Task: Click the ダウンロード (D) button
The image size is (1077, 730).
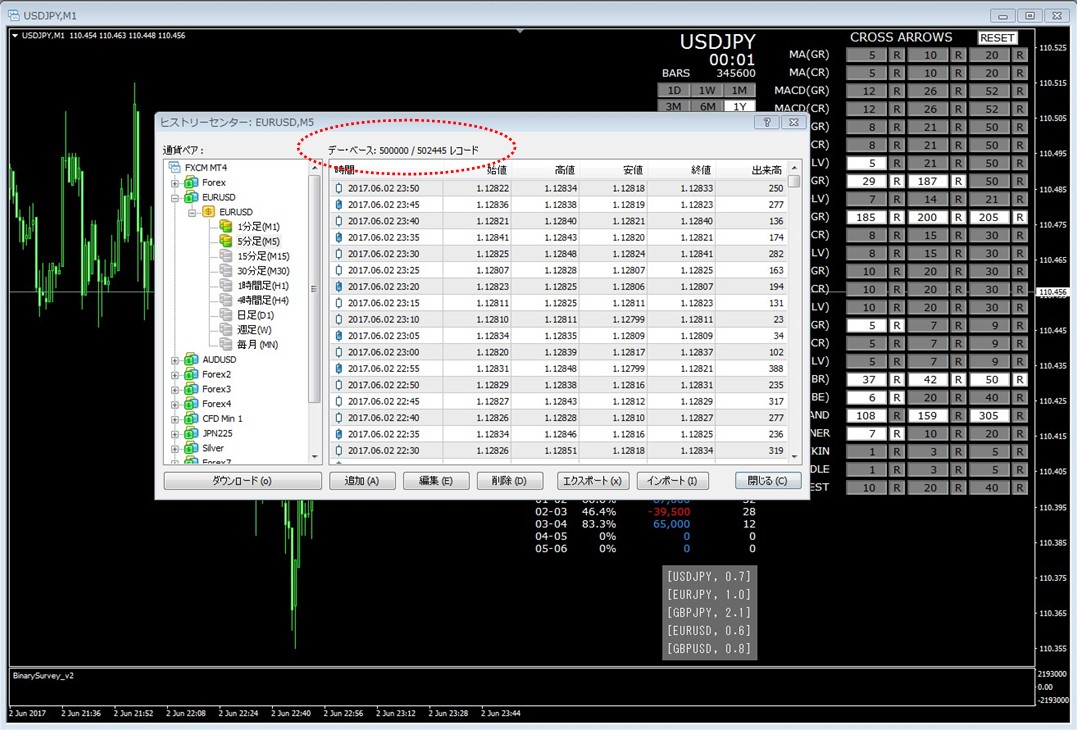Action: coord(242,481)
